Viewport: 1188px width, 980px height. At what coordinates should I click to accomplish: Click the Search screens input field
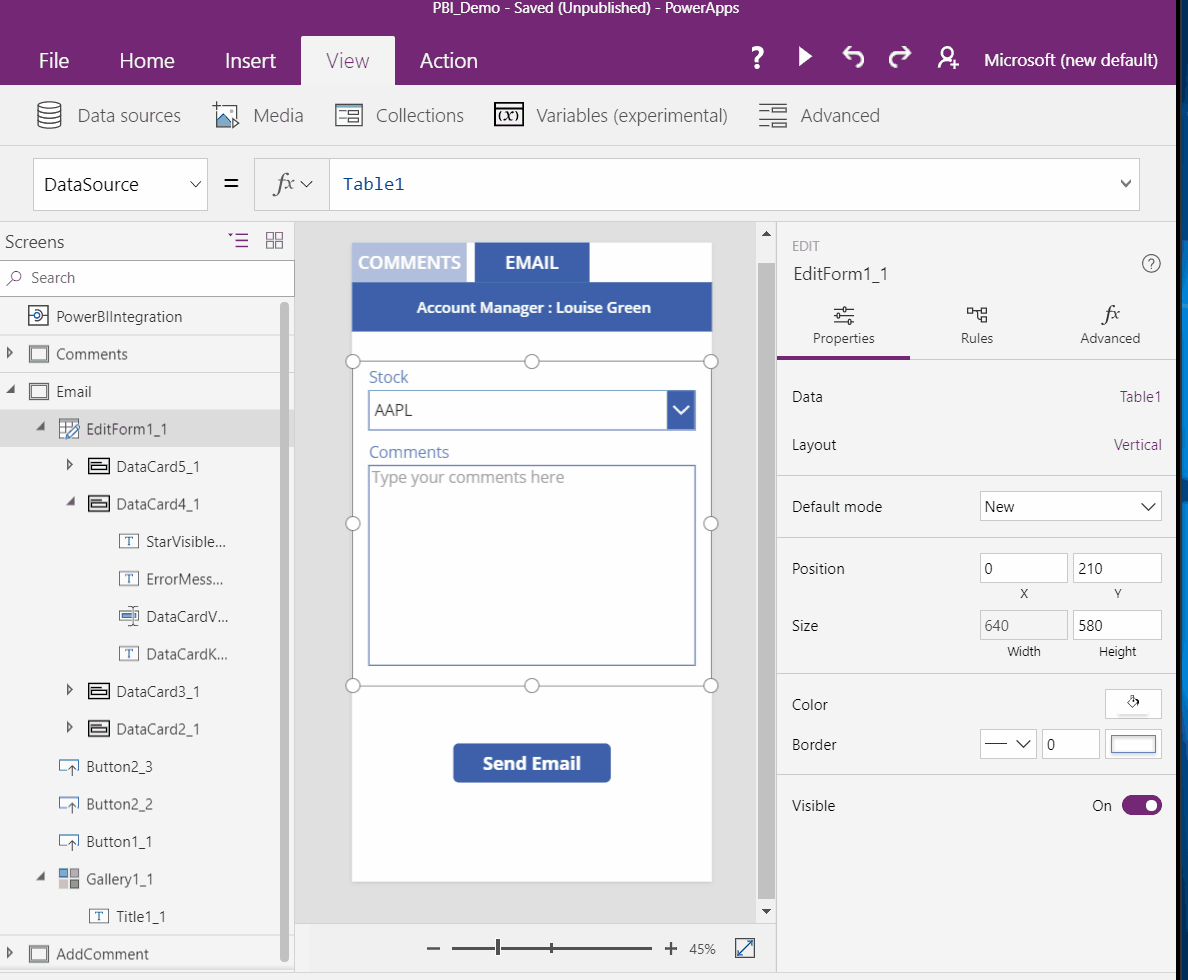(150, 278)
